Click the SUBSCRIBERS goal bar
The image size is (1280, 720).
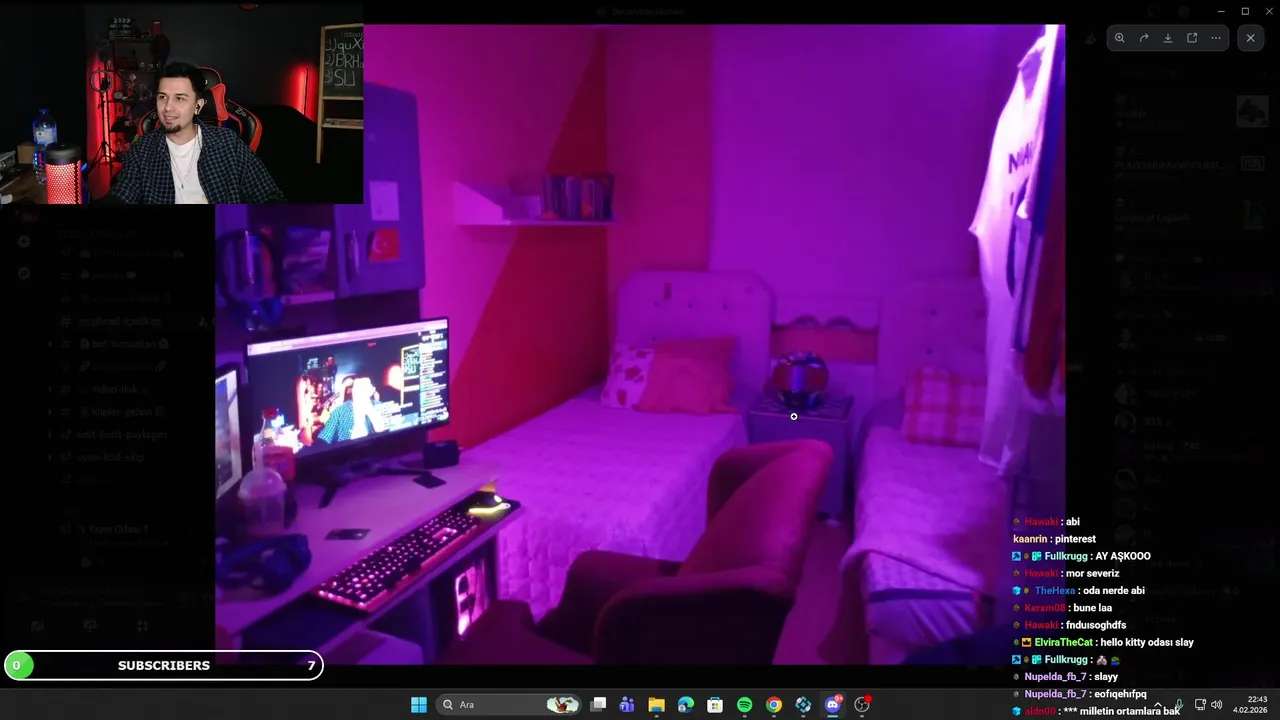163,665
